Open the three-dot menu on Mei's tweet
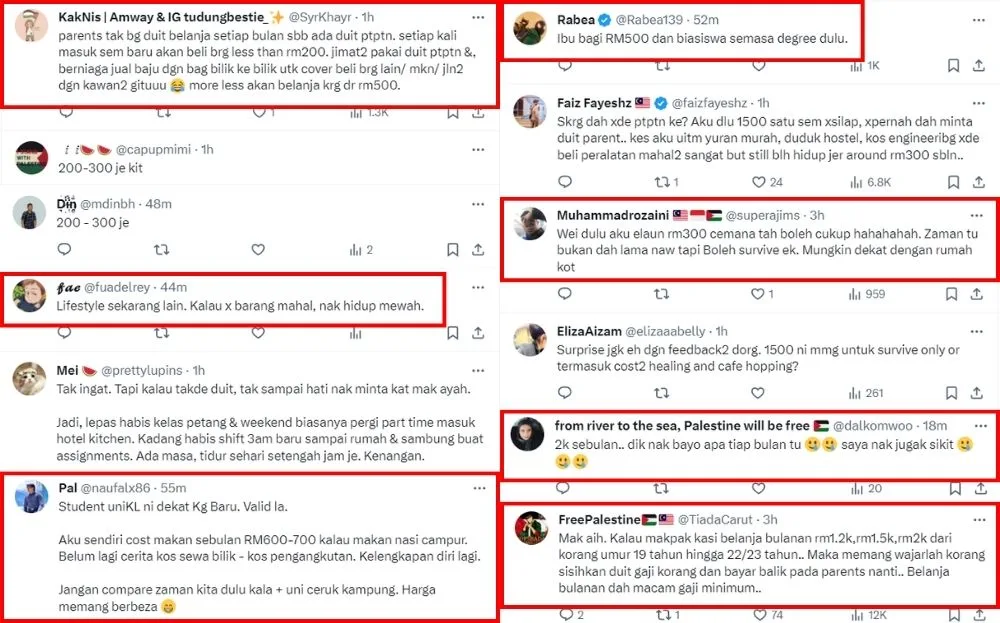 point(478,370)
